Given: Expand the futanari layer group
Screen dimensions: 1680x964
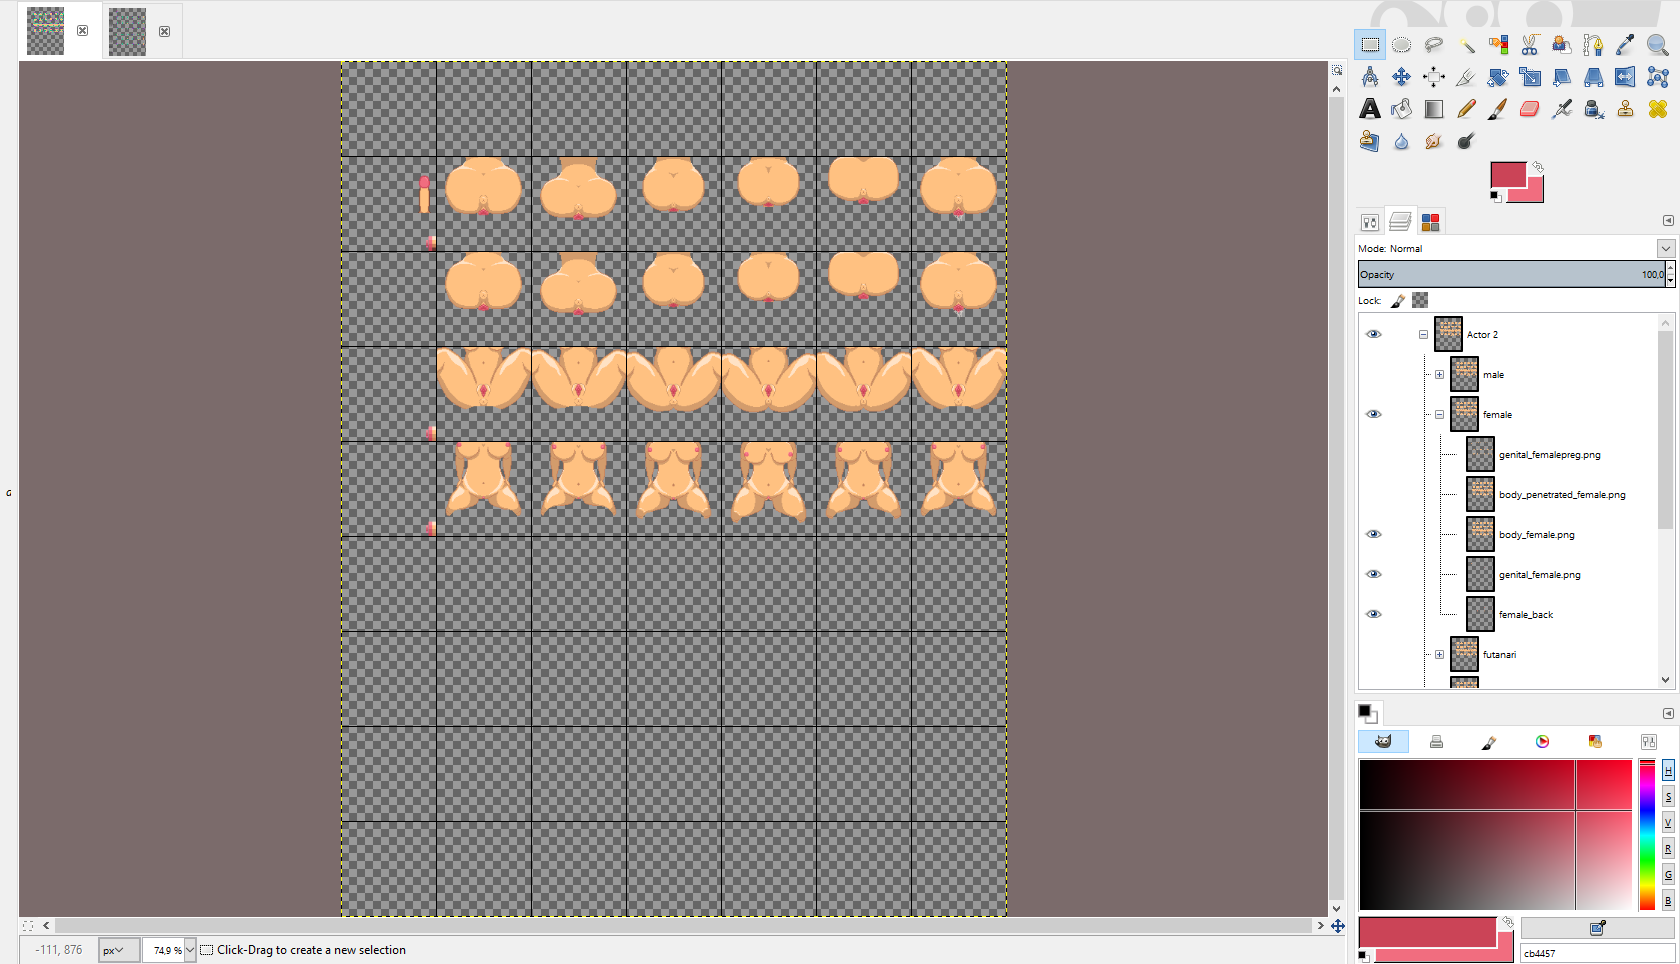Looking at the screenshot, I should coord(1439,655).
